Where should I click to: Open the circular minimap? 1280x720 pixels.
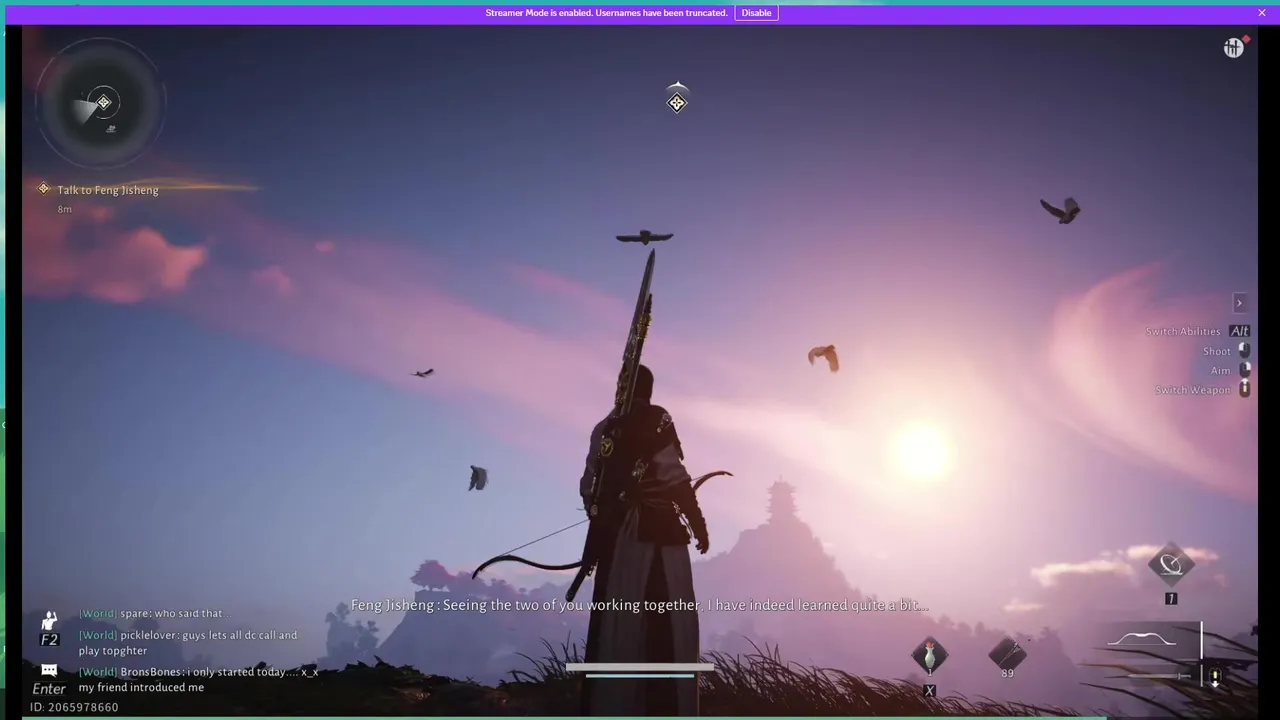click(x=100, y=101)
